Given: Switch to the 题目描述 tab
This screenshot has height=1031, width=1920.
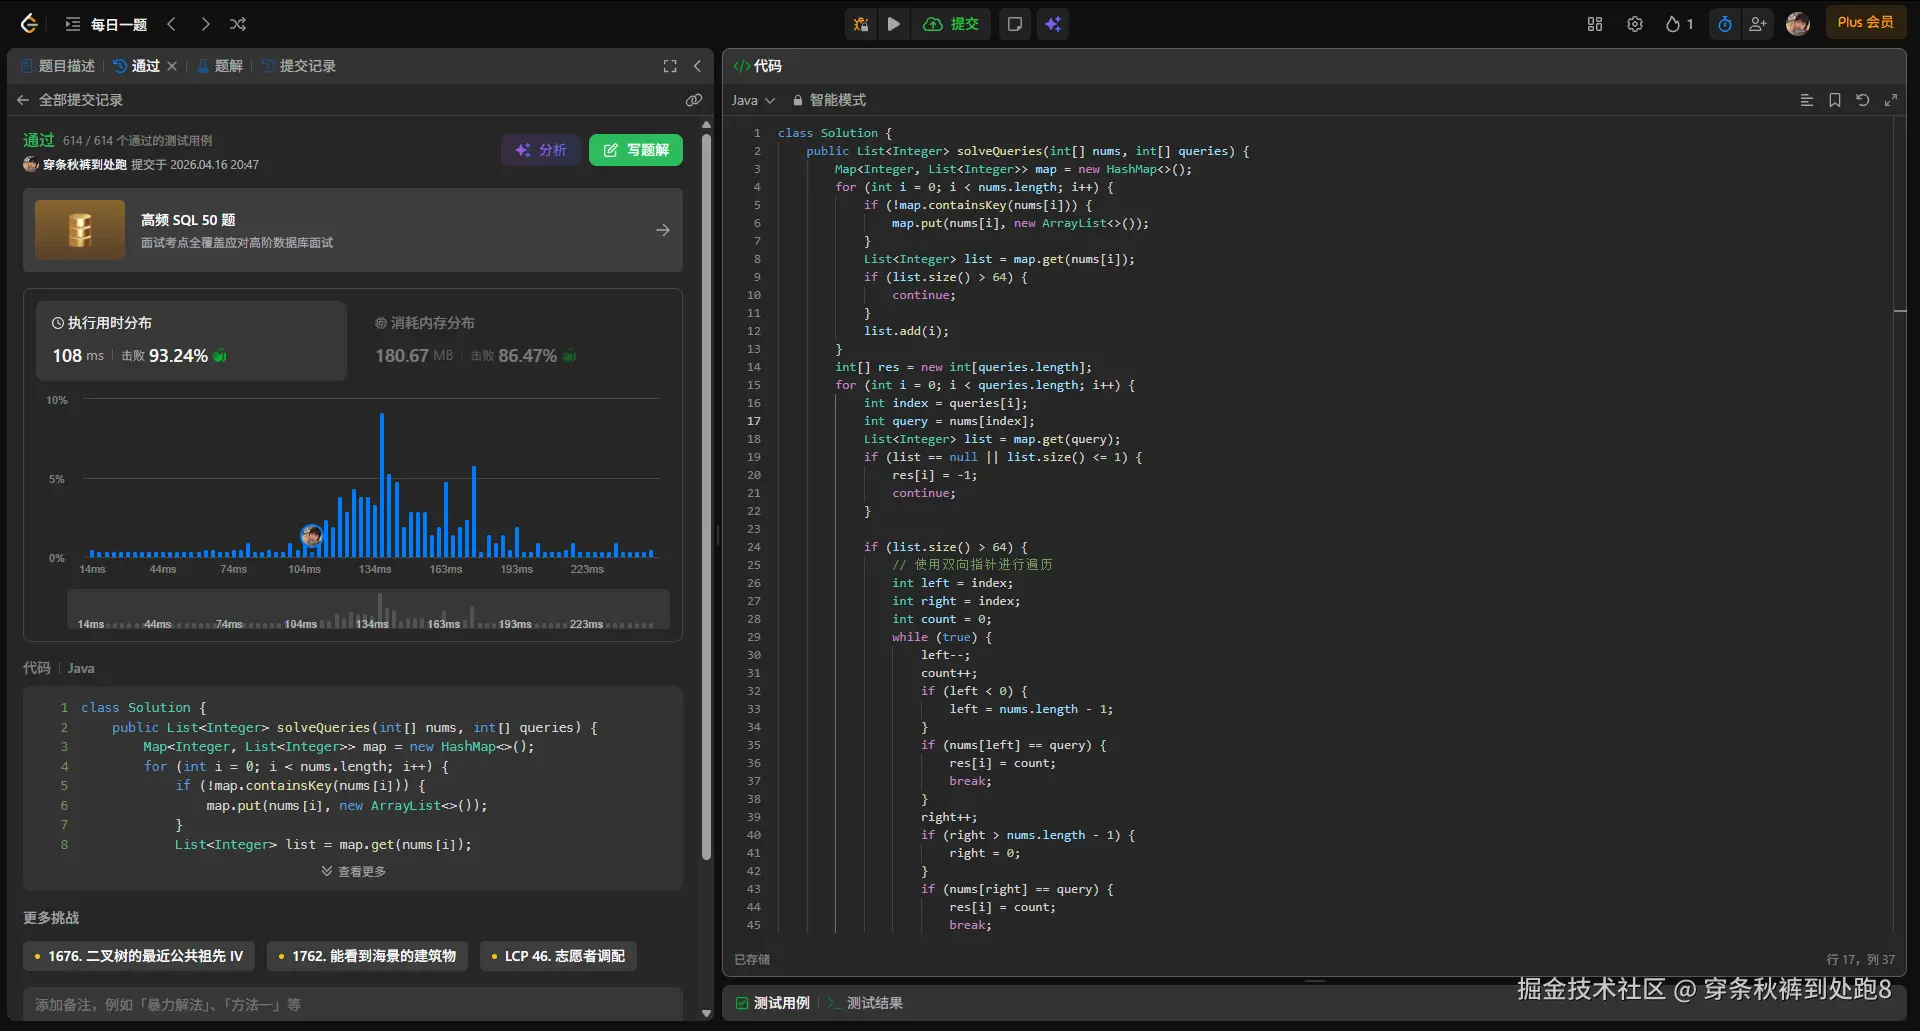Looking at the screenshot, I should click(58, 66).
